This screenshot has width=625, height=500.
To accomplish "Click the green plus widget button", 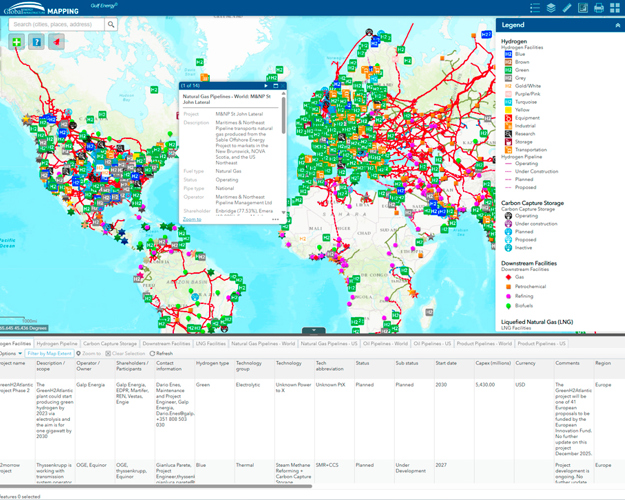I will coord(17,42).
